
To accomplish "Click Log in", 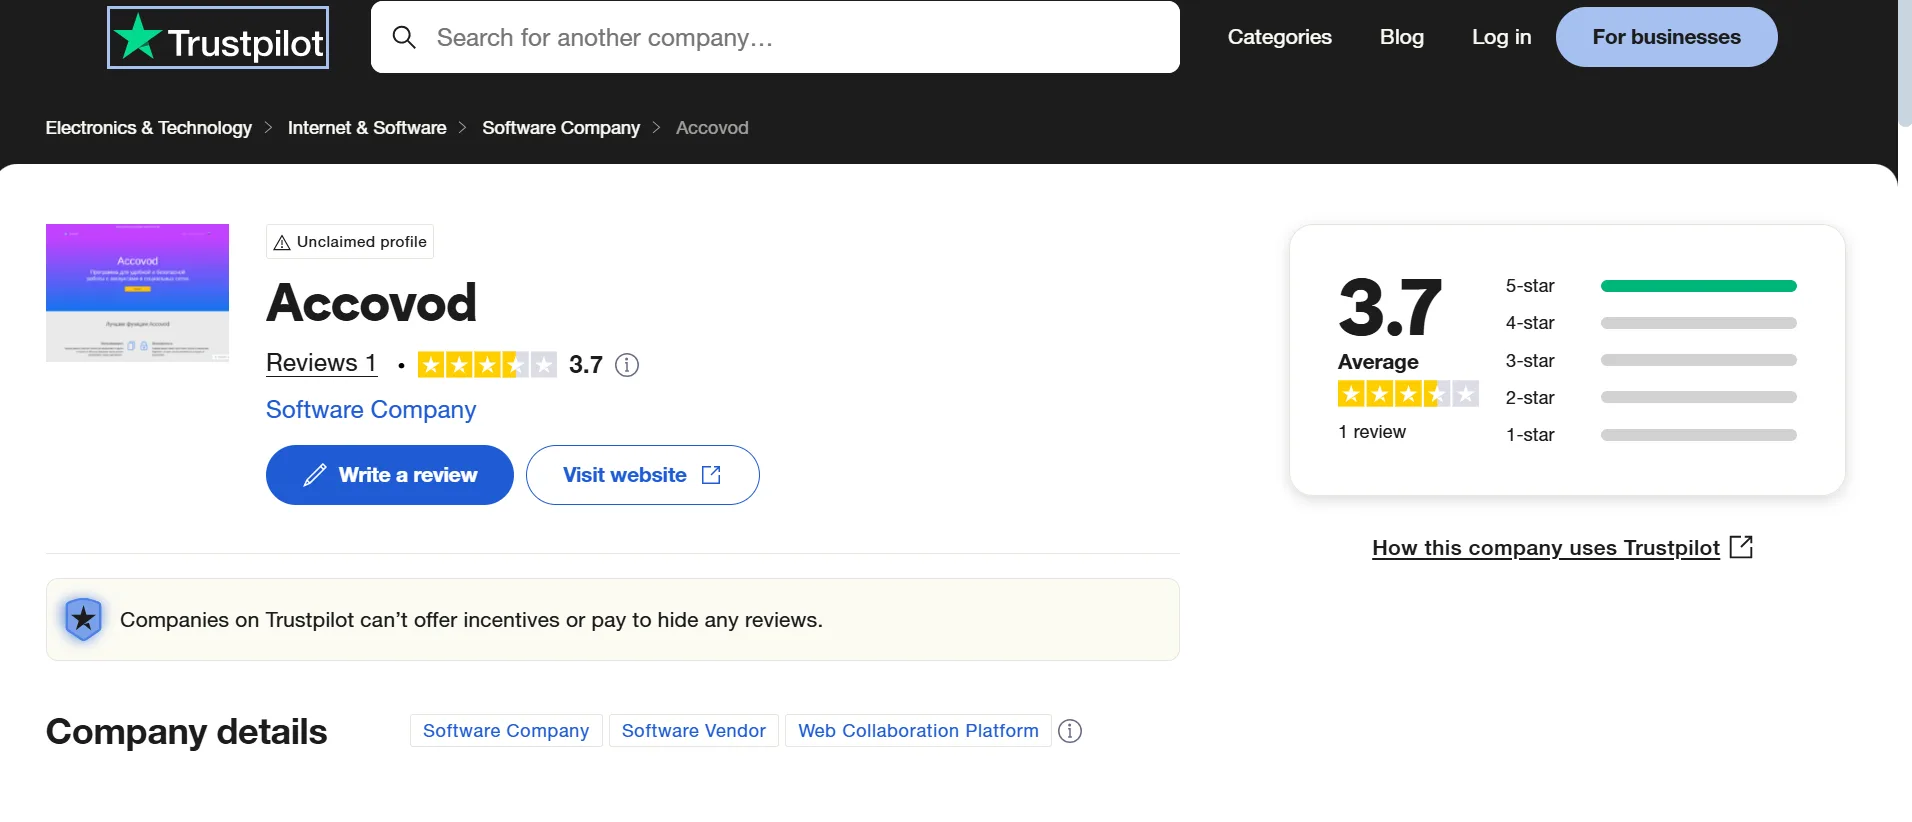I will pyautogui.click(x=1501, y=37).
